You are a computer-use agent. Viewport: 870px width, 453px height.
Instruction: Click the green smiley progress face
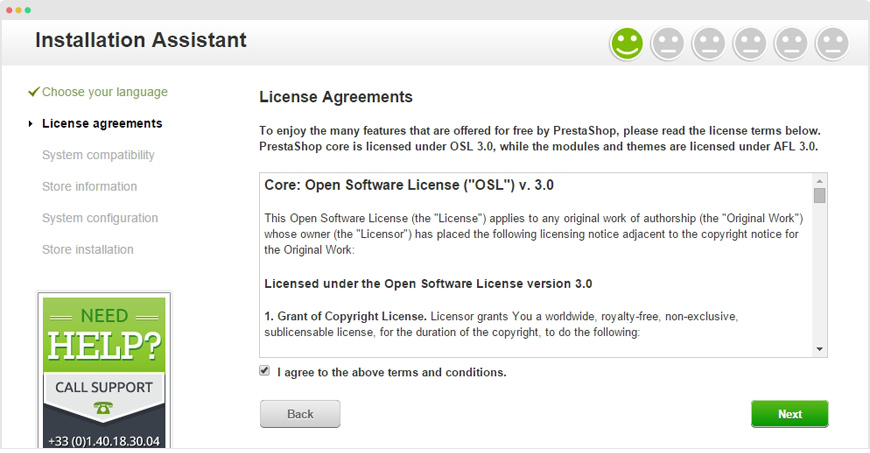coord(627,43)
